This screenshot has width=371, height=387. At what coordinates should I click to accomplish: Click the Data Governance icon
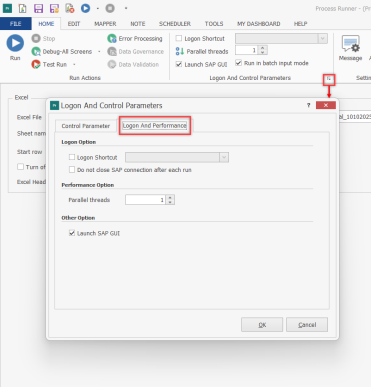pos(112,52)
